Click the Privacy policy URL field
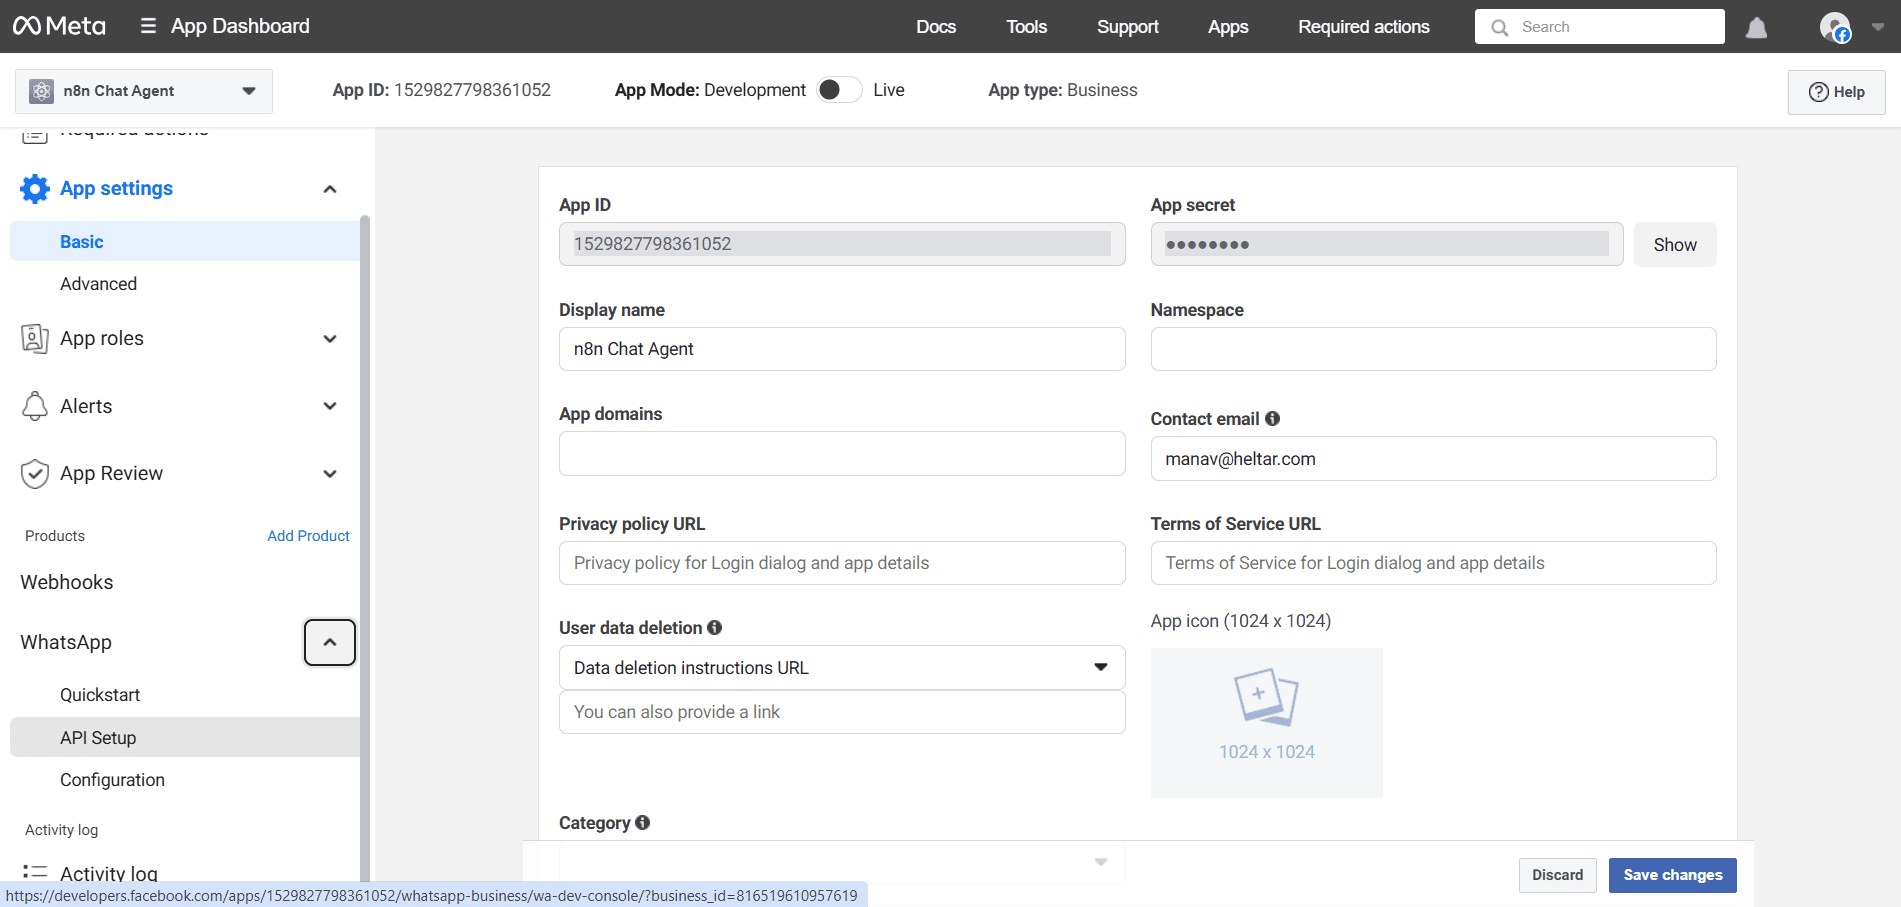Viewport: 1901px width, 907px height. point(841,563)
